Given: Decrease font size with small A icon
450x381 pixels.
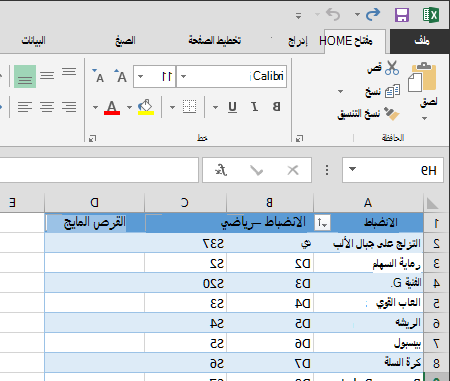Looking at the screenshot, I should 98,76.
